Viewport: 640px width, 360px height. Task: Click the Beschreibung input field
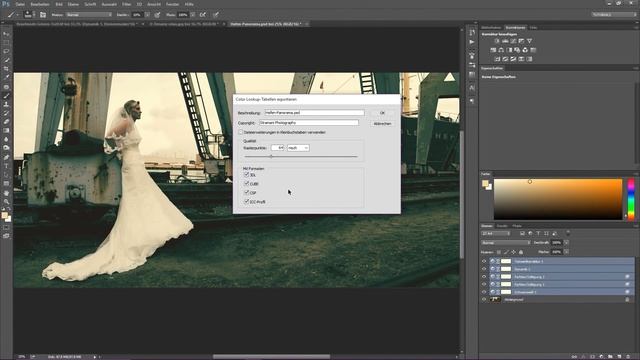click(314, 112)
